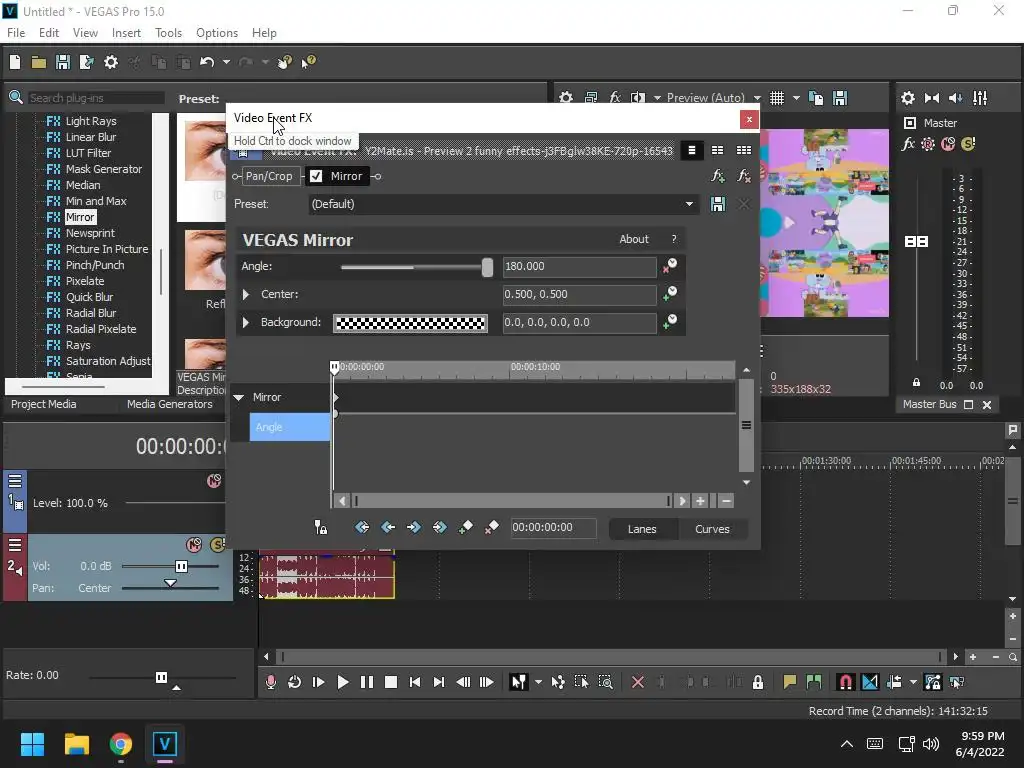The height and width of the screenshot is (768, 1024).
Task: Click the Search plug-ins field
Action: pyautogui.click(x=96, y=98)
